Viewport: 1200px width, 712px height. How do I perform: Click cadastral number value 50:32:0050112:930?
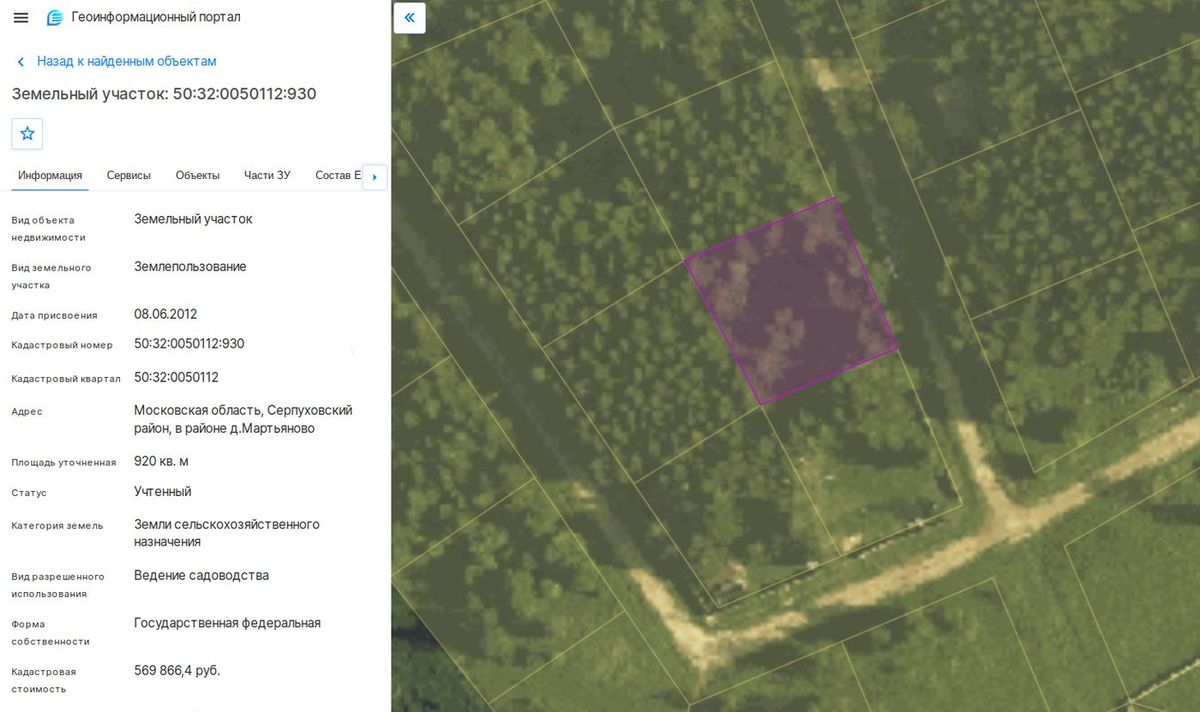click(x=189, y=344)
